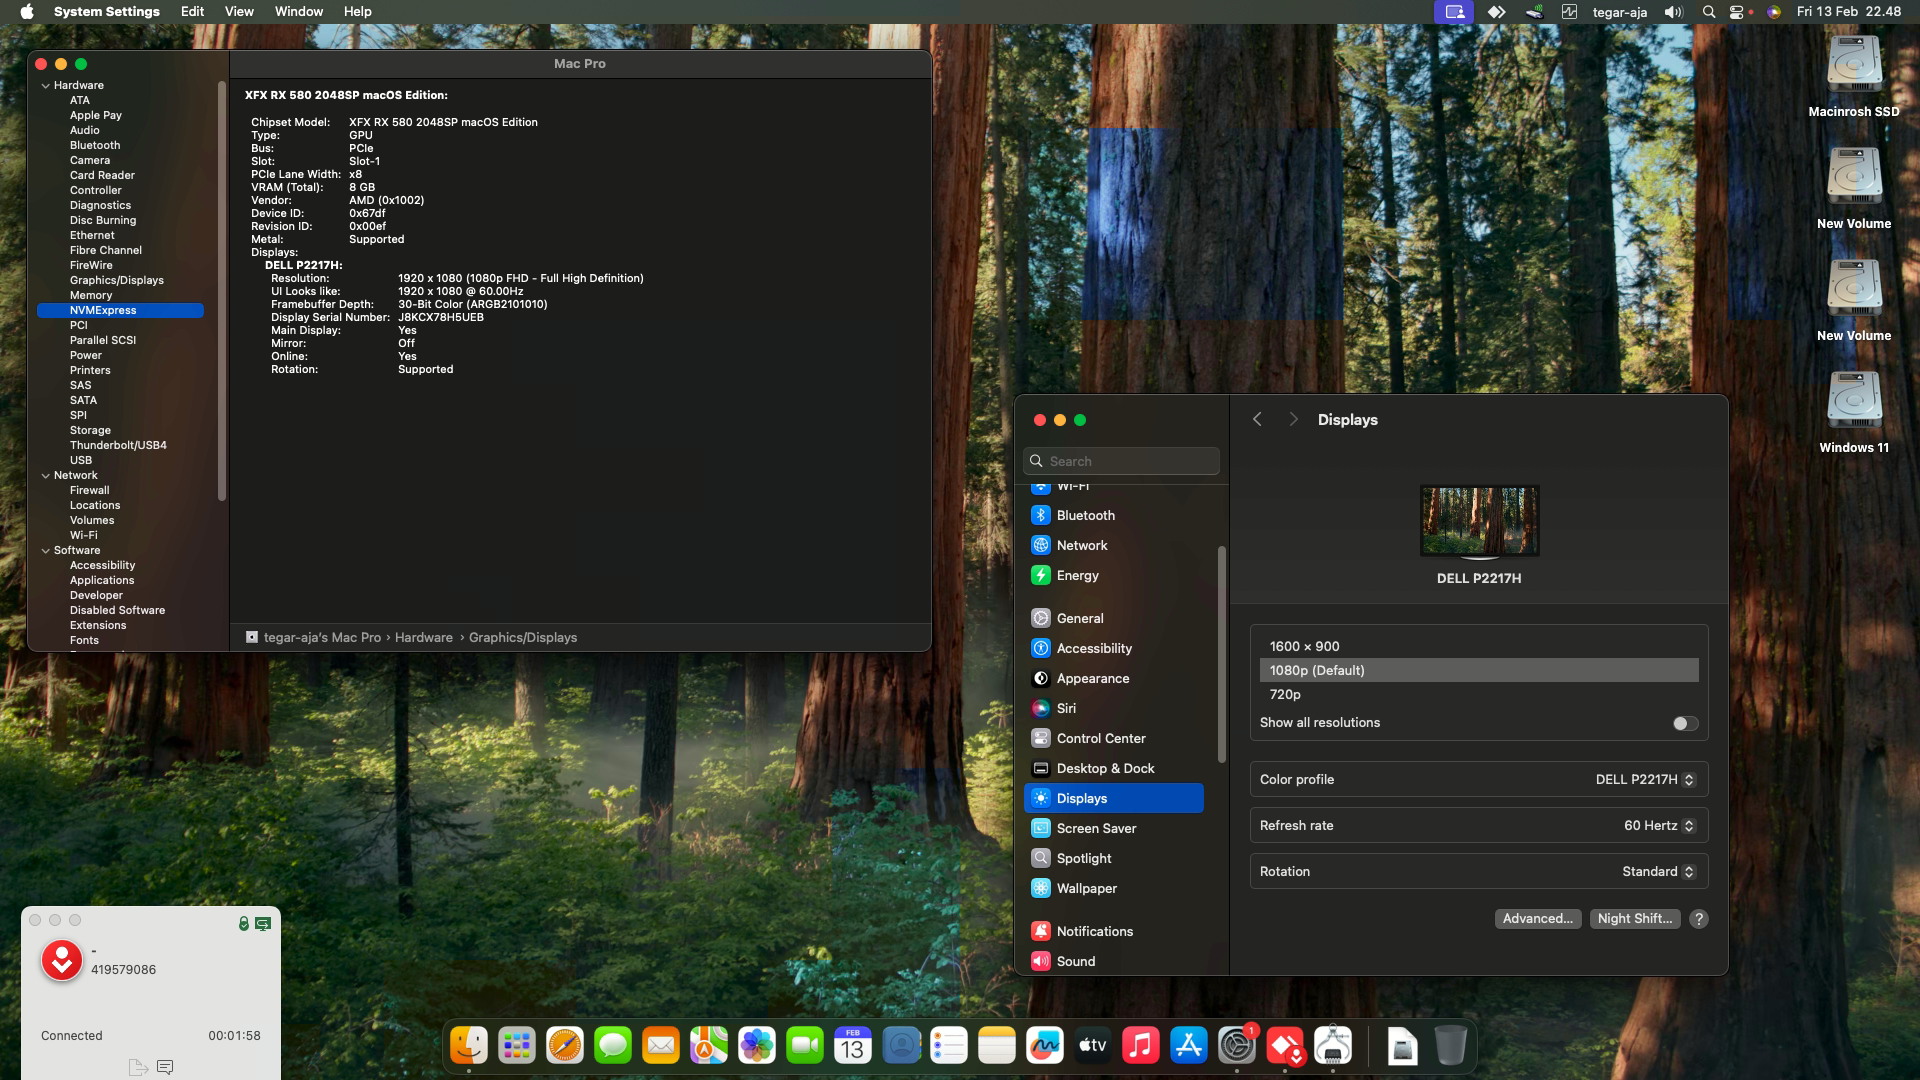Open the tegar-aja user menu in the menu bar

[1619, 12]
